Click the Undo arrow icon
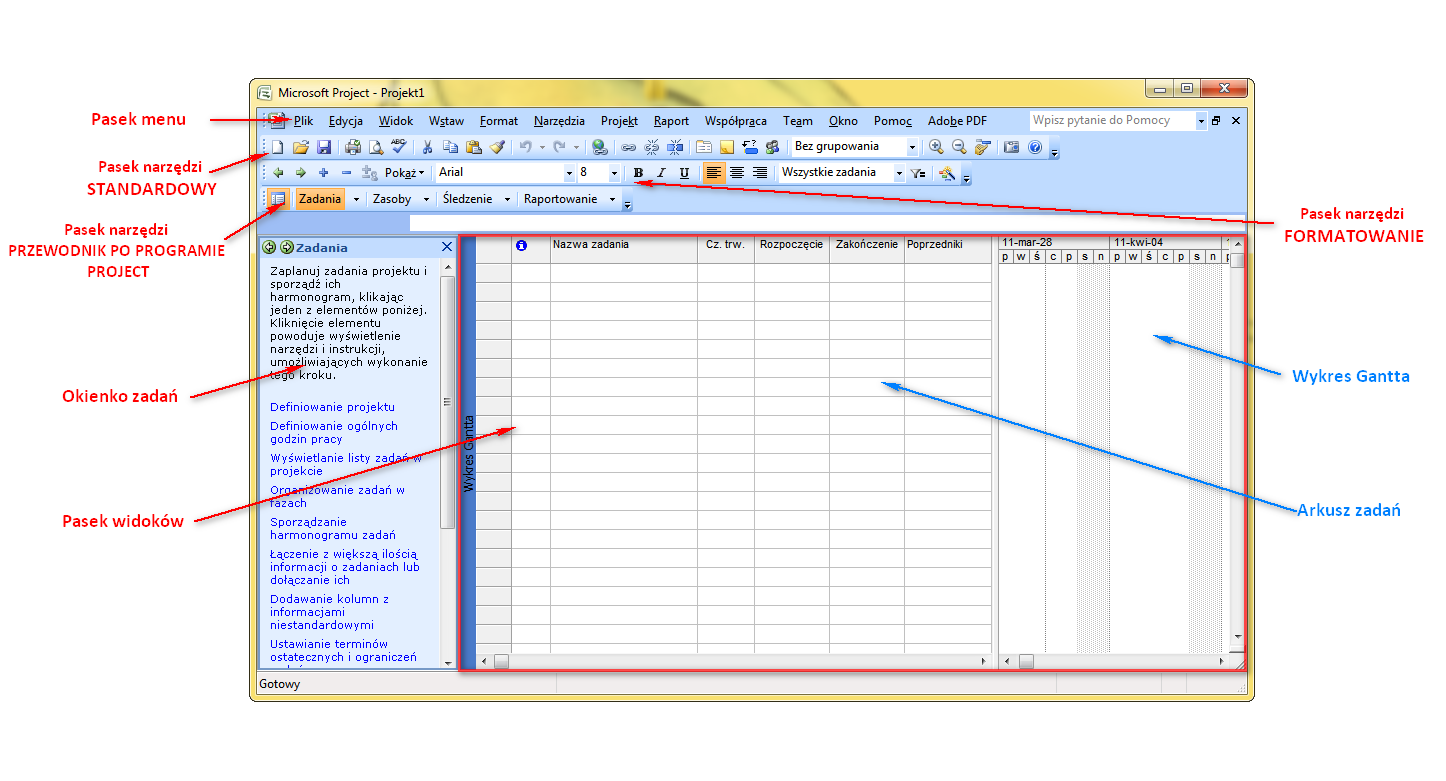1446x781 pixels. pos(526,147)
